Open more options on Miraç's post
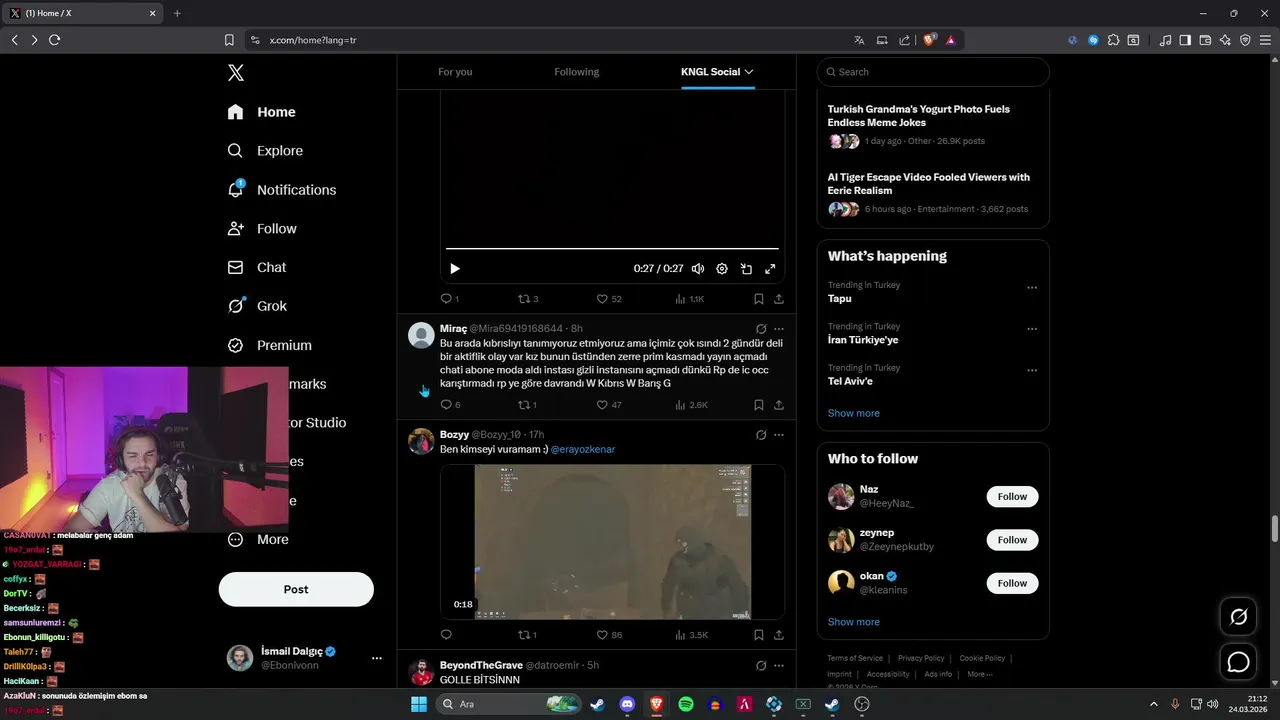This screenshot has height=720, width=1280. [x=779, y=329]
